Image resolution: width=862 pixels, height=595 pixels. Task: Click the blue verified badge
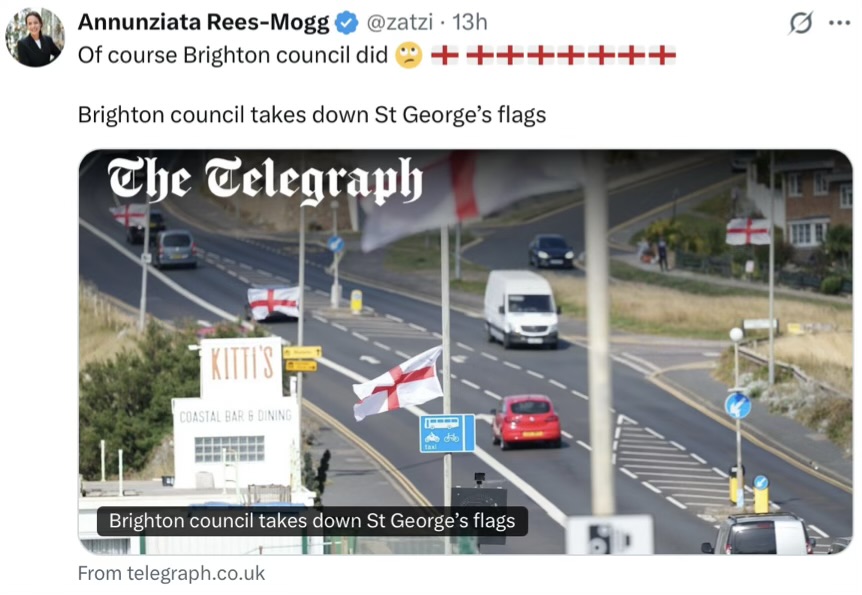coord(346,23)
